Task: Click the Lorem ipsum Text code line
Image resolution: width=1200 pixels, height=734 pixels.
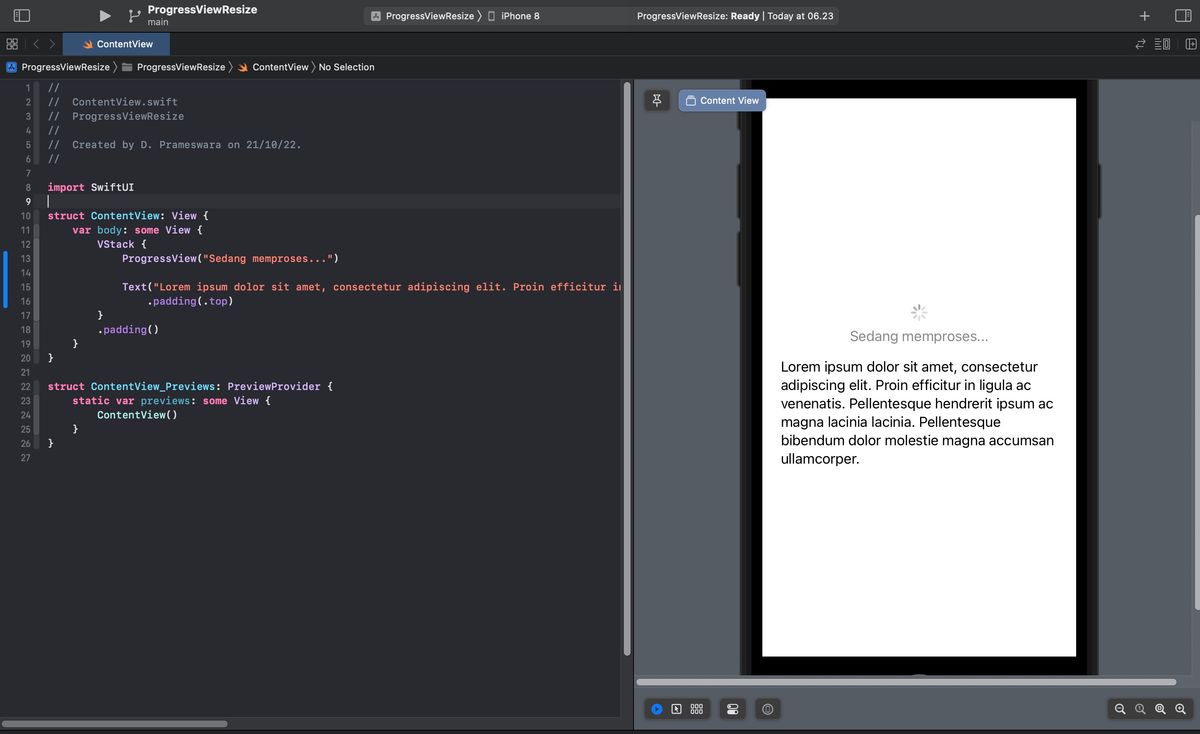Action: coord(372,287)
